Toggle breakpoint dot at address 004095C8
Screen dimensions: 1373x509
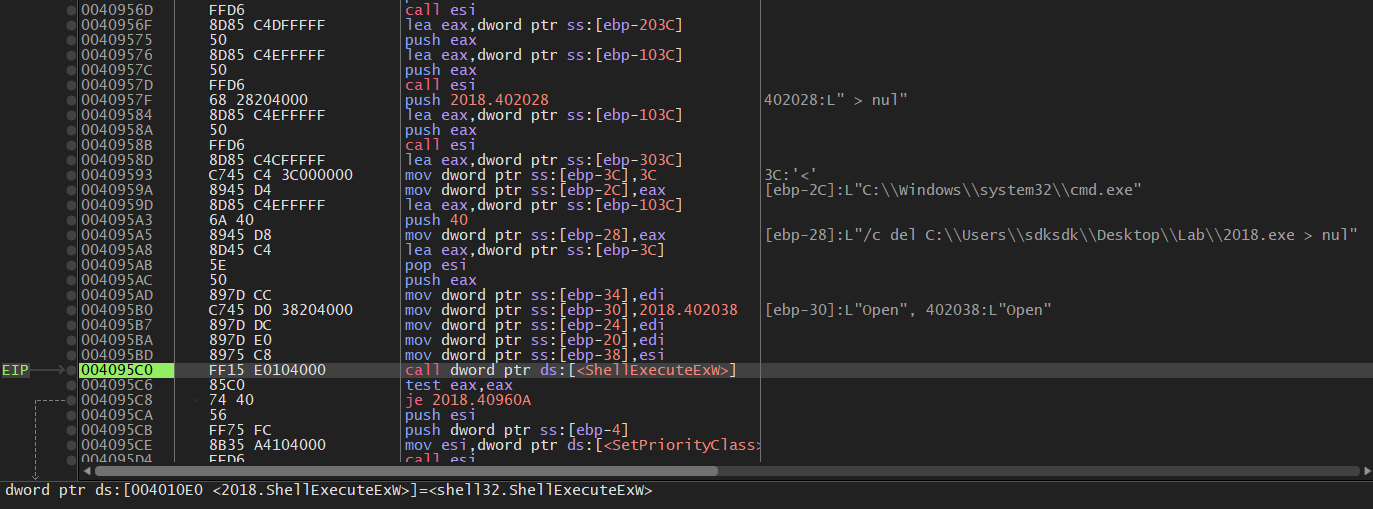pos(71,400)
